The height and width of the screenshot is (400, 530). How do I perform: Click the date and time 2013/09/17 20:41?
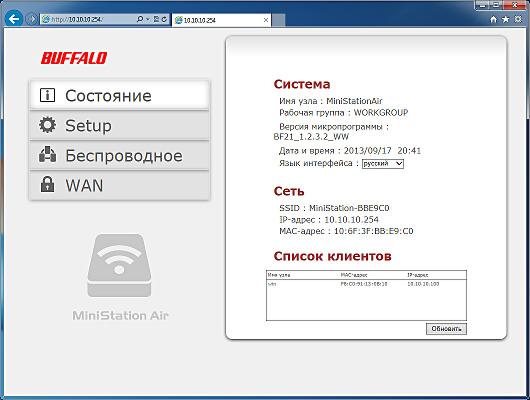382,151
